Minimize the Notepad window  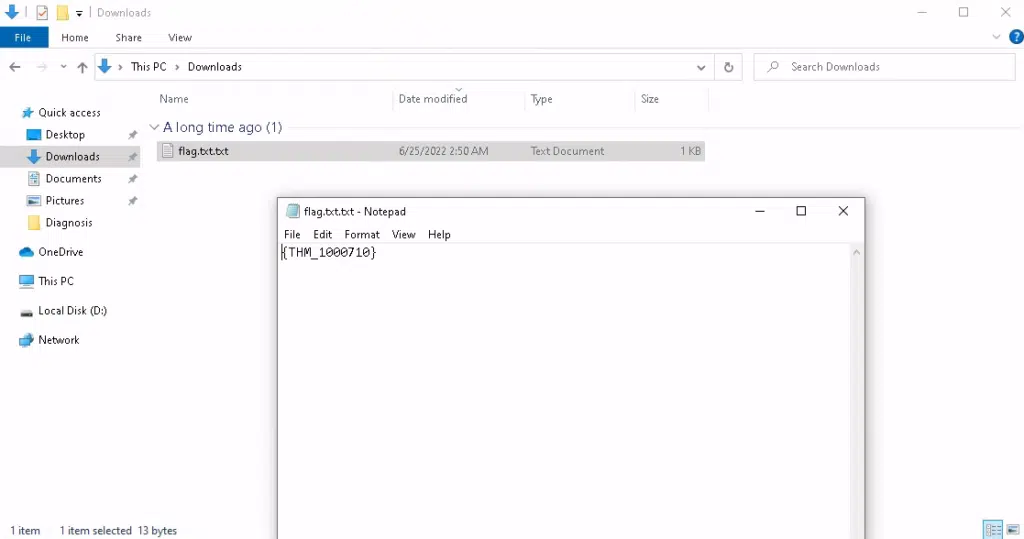coord(760,211)
